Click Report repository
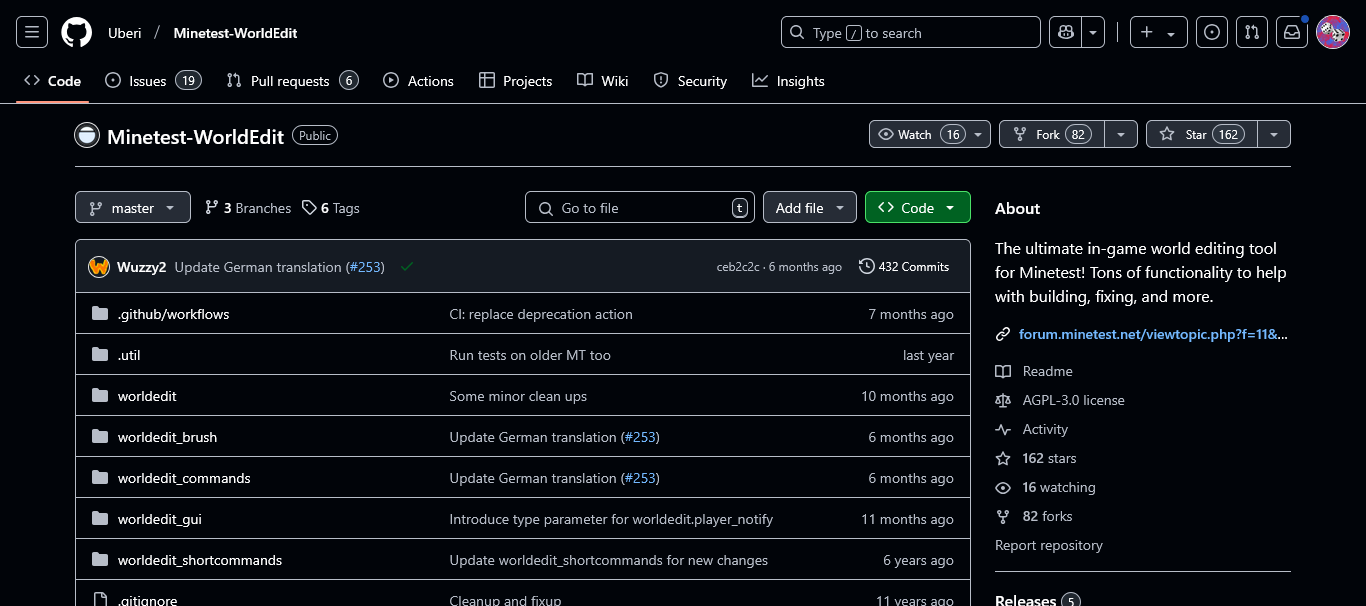This screenshot has width=1366, height=606. click(x=1049, y=545)
